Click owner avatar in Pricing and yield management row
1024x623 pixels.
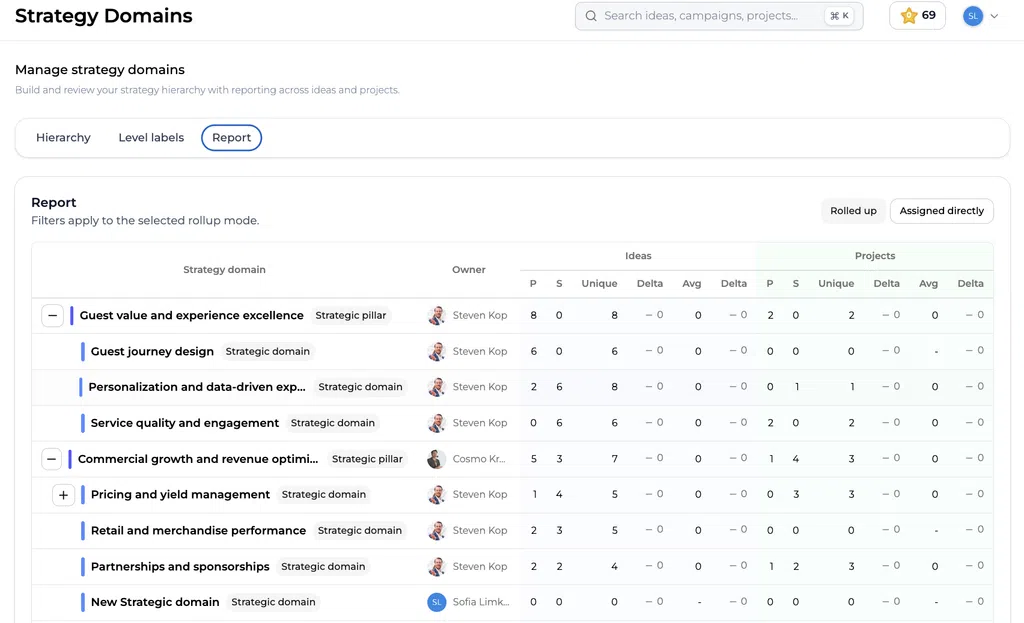pos(437,494)
